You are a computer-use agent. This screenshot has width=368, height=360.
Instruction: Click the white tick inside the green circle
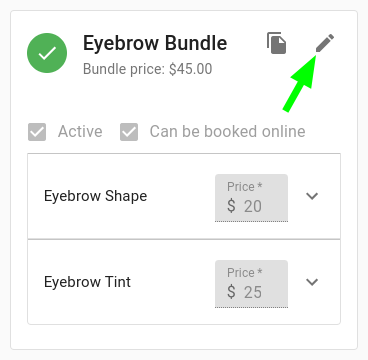(47, 53)
